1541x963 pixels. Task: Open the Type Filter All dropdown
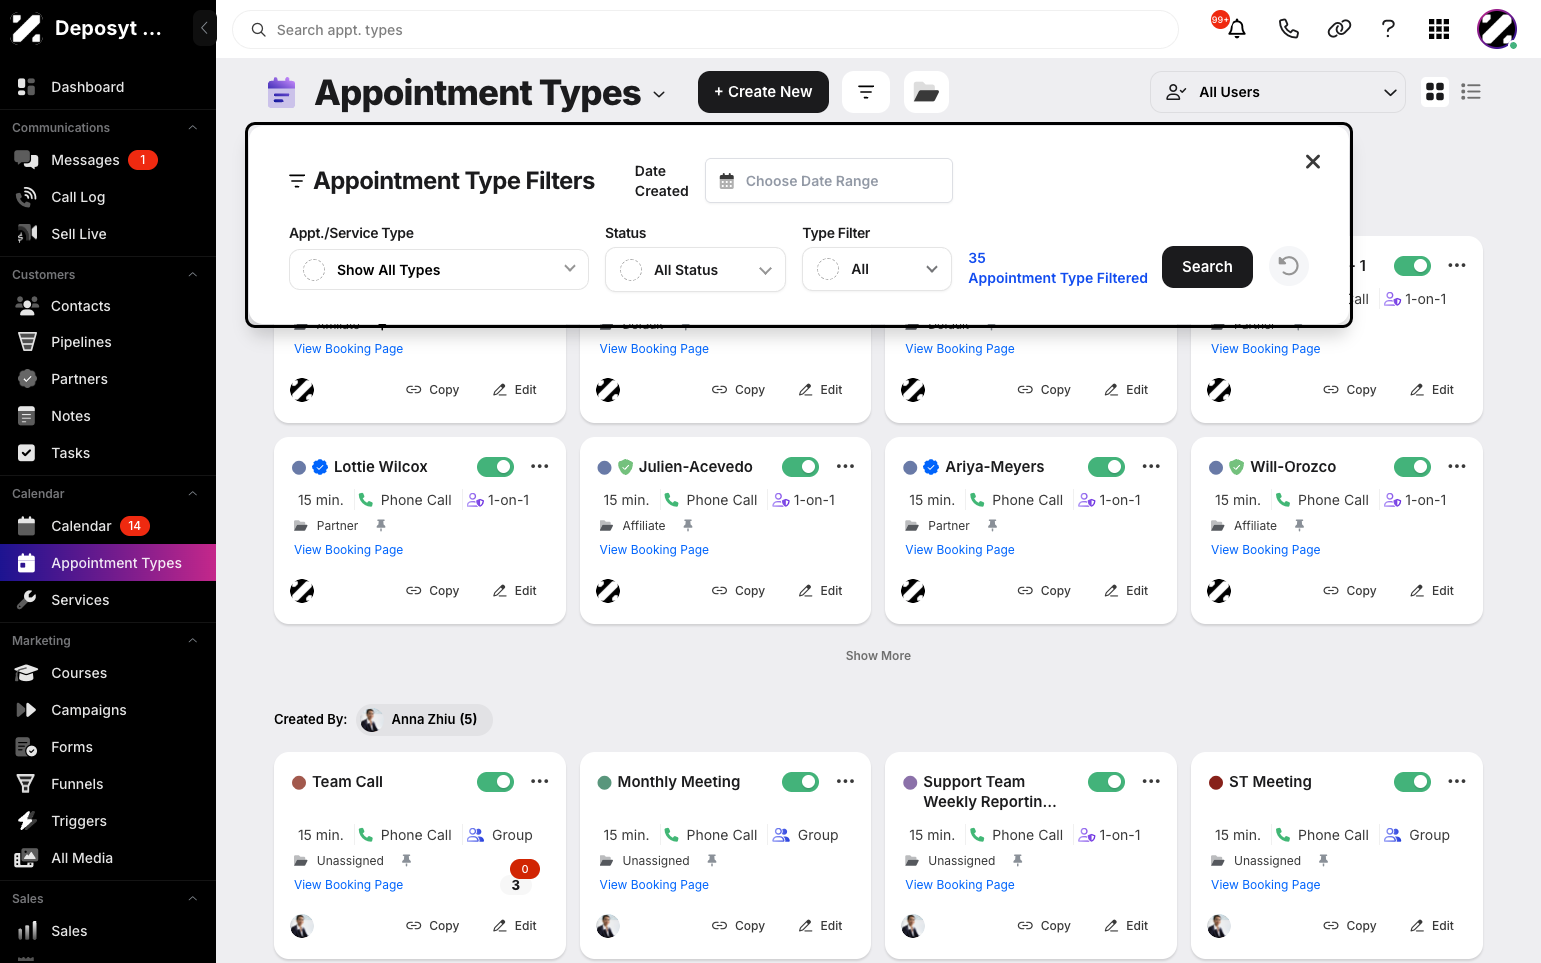(876, 269)
